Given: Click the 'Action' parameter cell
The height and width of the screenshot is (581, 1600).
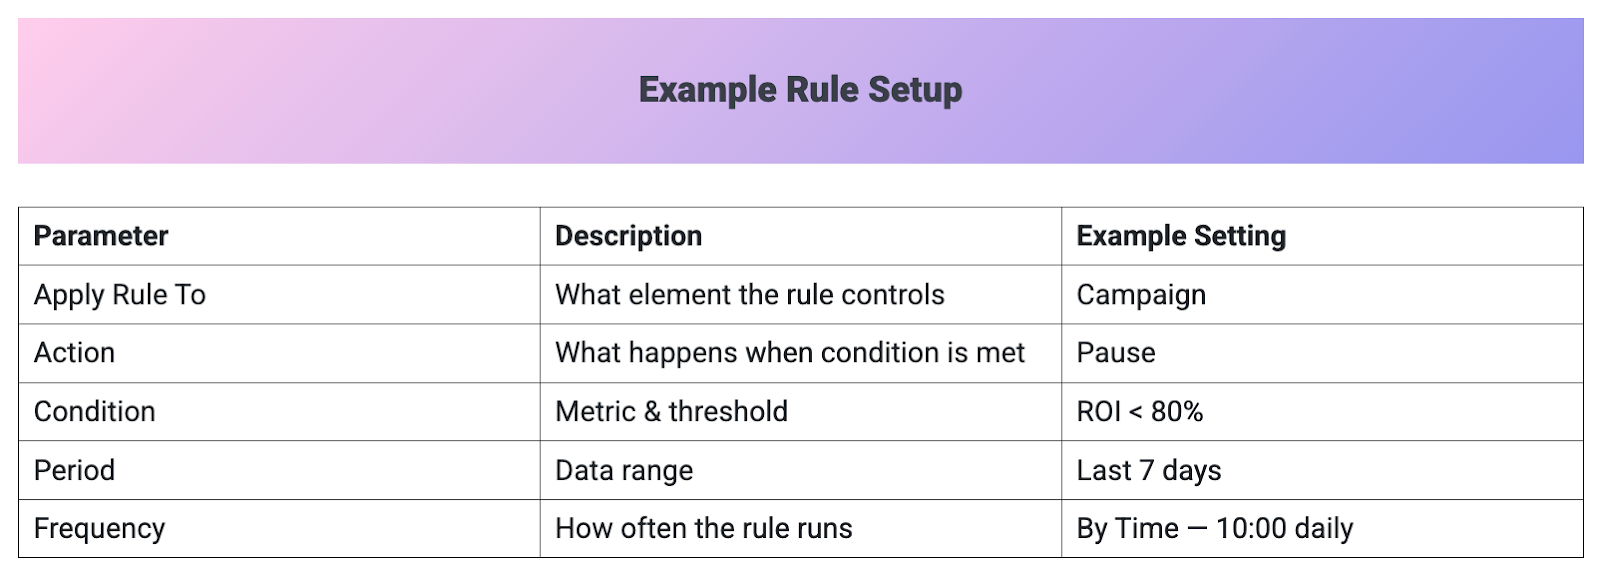Looking at the screenshot, I should click(75, 353).
